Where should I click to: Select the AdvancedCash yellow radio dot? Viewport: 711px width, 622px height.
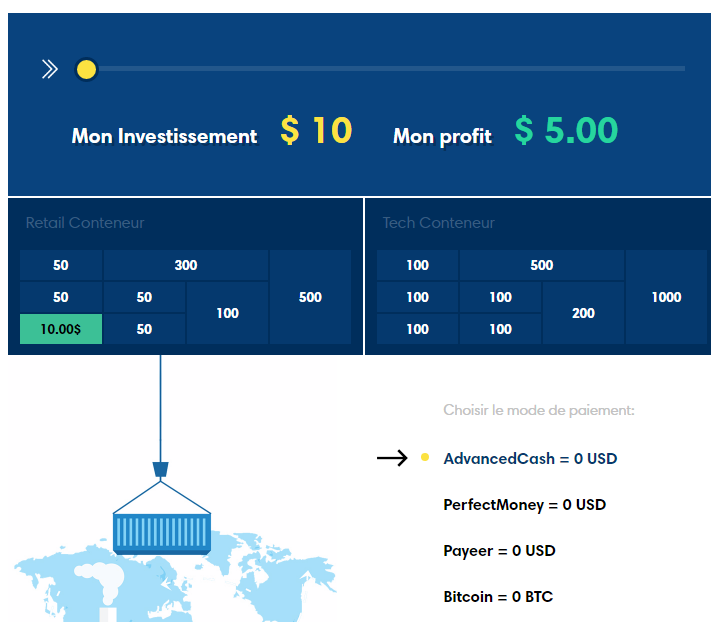(425, 457)
